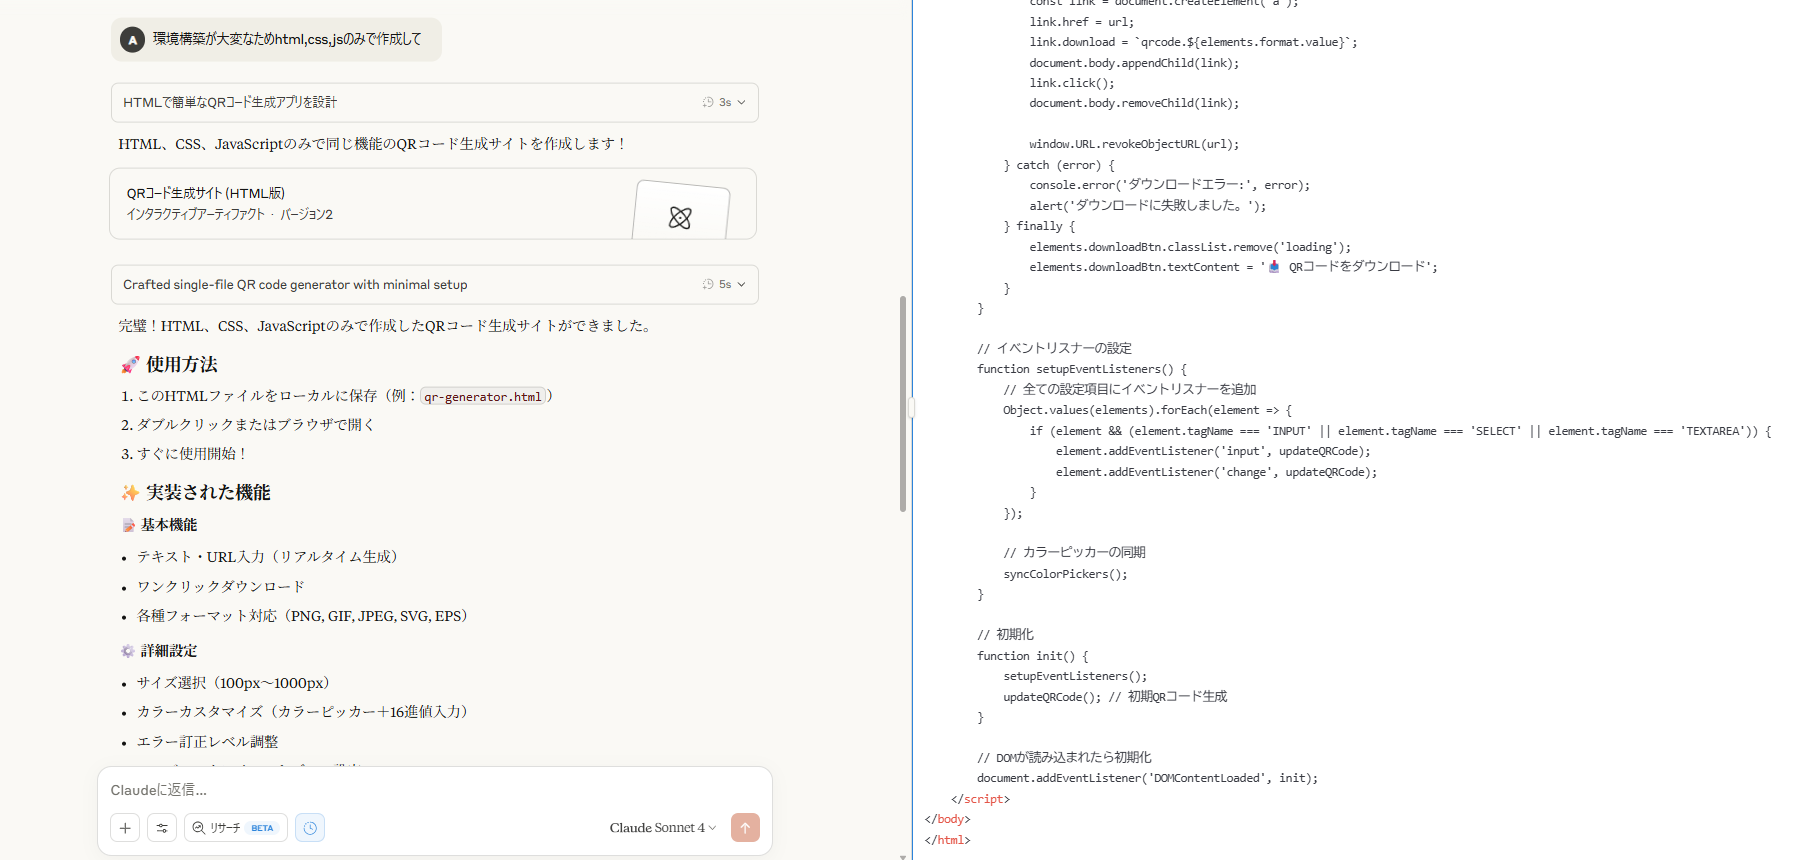The height and width of the screenshot is (860, 1806).
Task: Click the sparkles emoji beside 実装された機能
Action: point(130,493)
